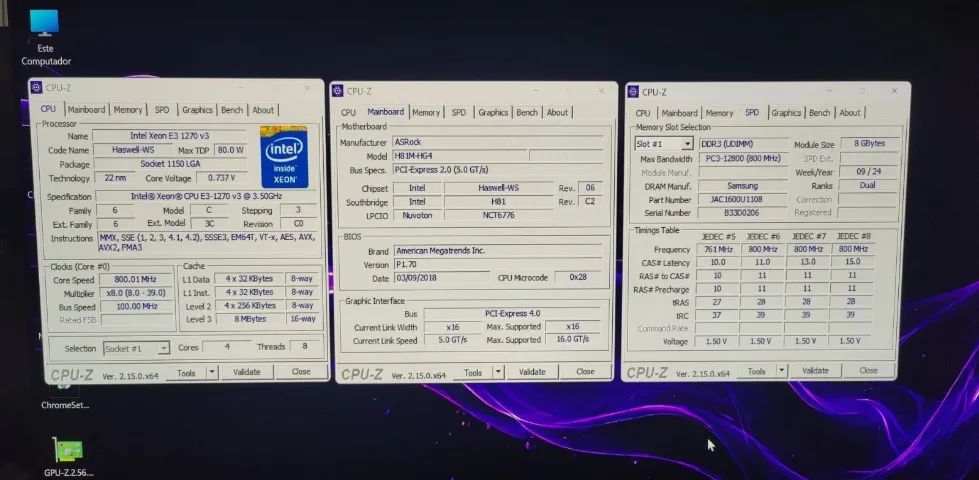Viewport: 979px width, 480px height.
Task: Select Mainboard tab in right window
Action: click(x=679, y=113)
